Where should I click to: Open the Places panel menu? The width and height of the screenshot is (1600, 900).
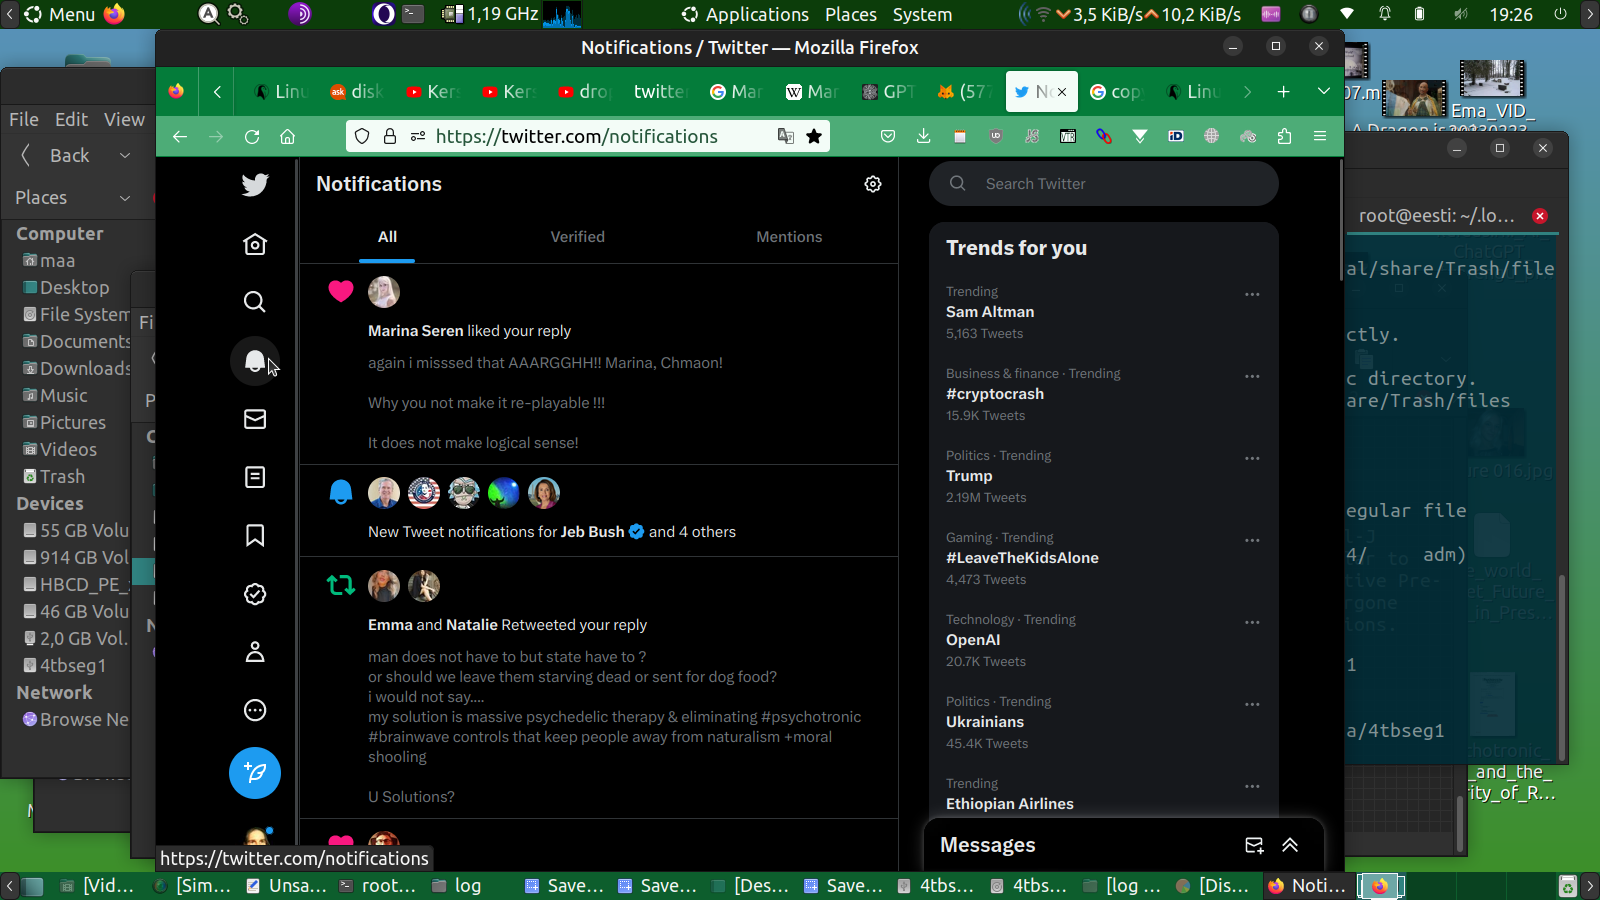(x=851, y=14)
